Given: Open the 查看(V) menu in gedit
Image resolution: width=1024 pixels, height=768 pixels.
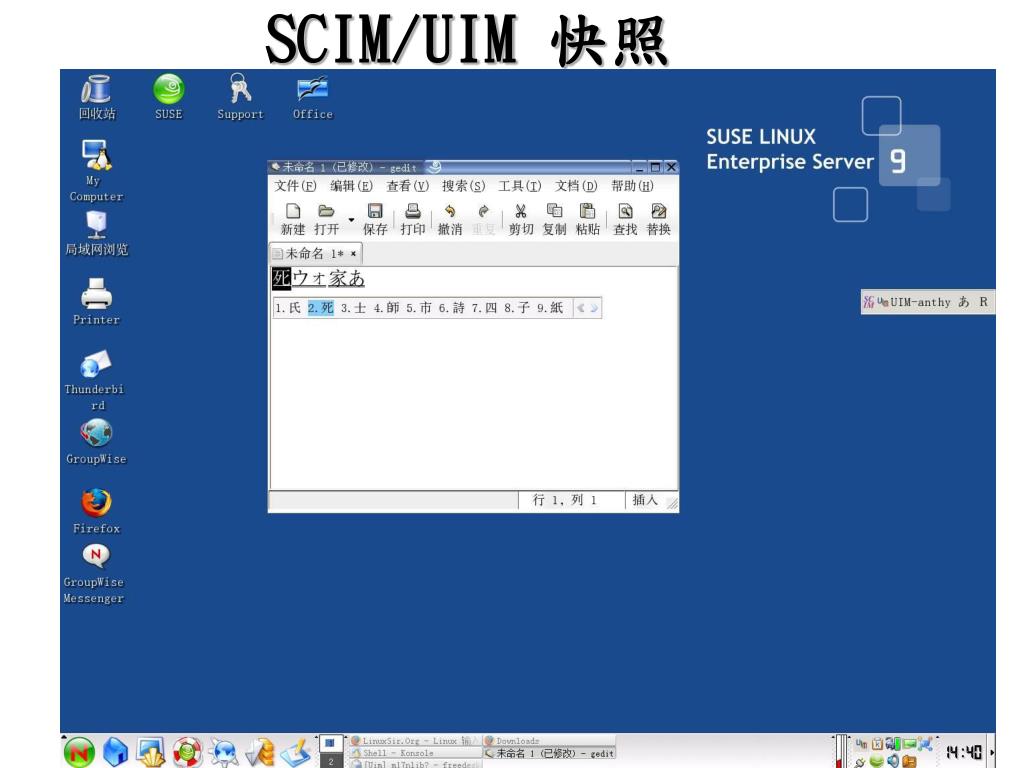Looking at the screenshot, I should click(407, 186).
